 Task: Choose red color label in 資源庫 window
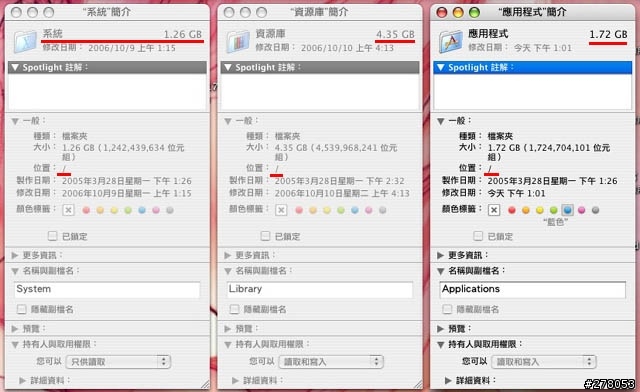tap(299, 210)
